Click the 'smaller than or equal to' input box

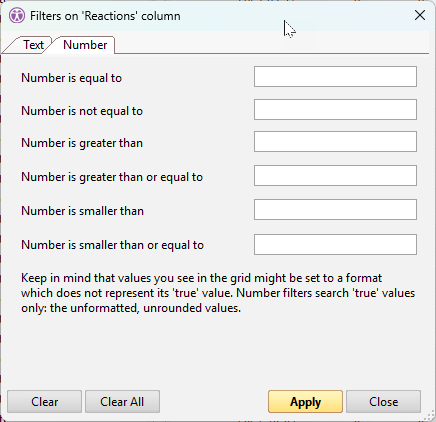335,244
